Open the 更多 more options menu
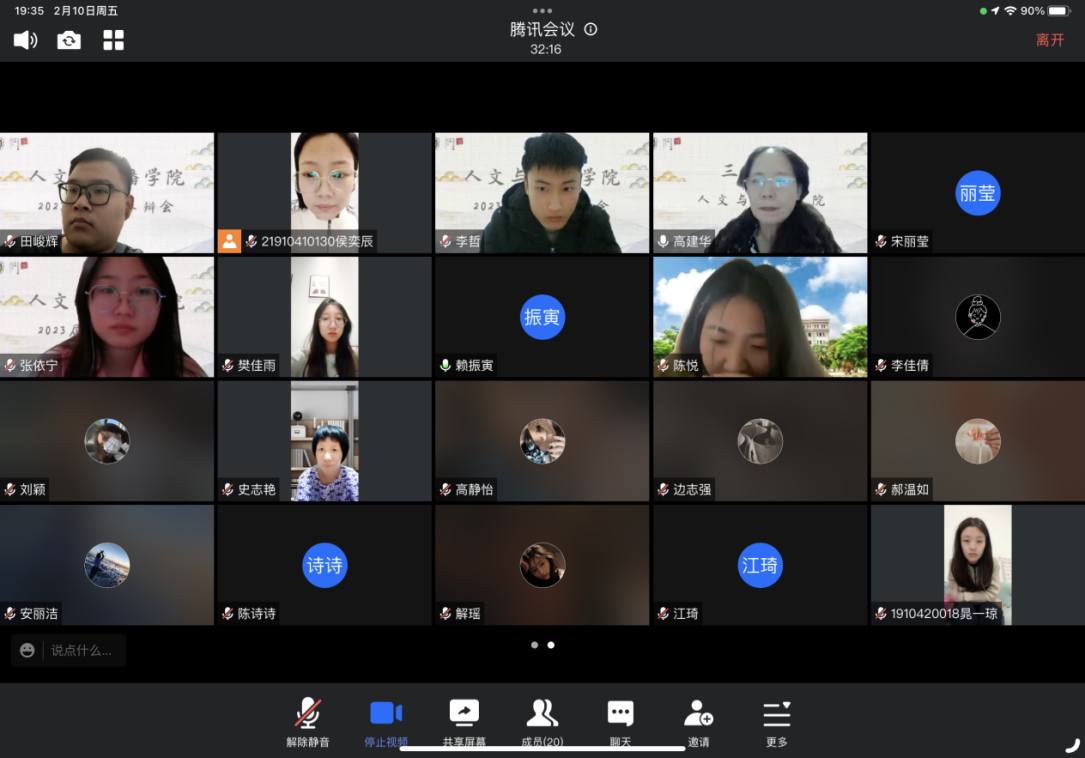This screenshot has width=1085, height=758. pos(776,722)
